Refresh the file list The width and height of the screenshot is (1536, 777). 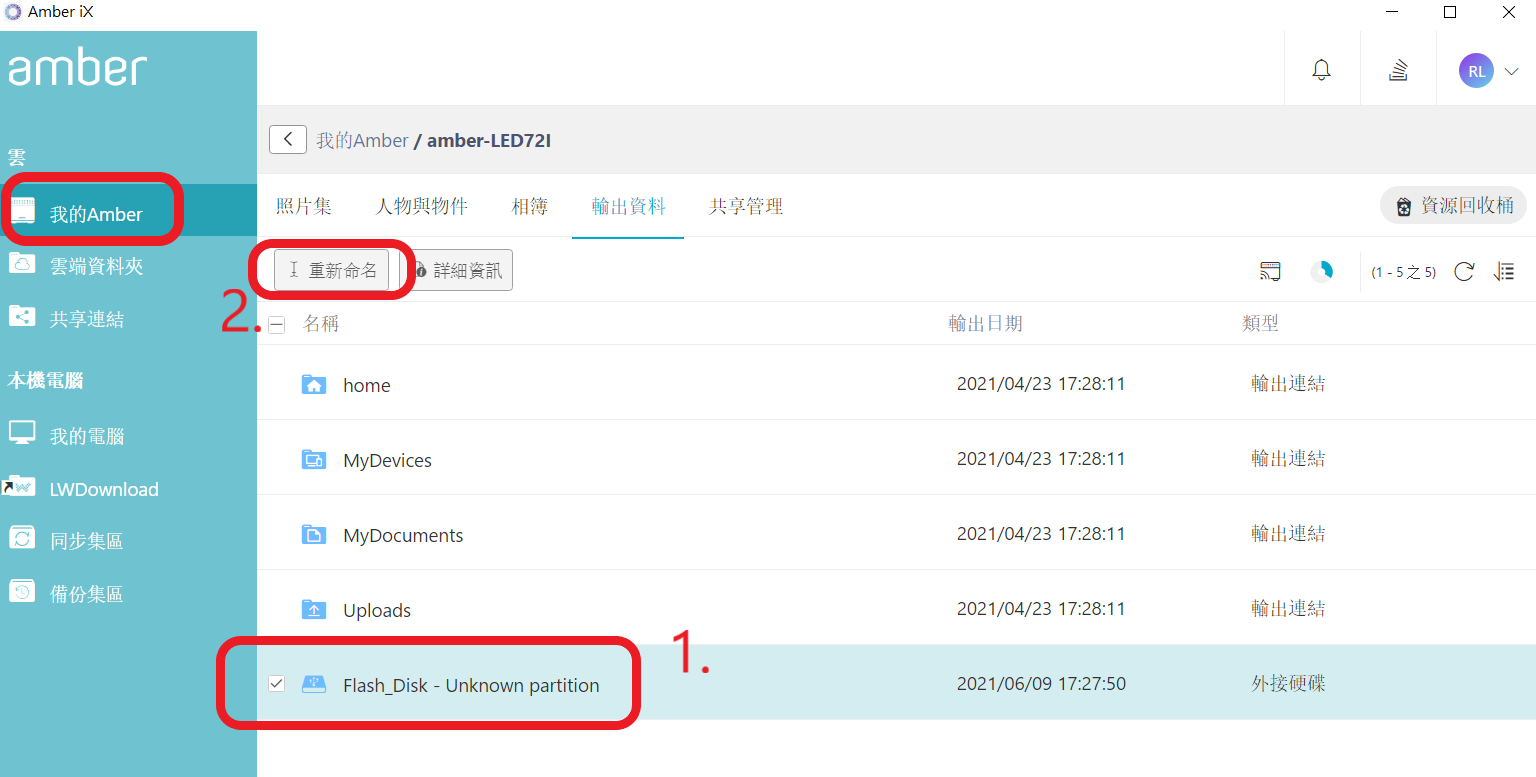click(x=1464, y=271)
